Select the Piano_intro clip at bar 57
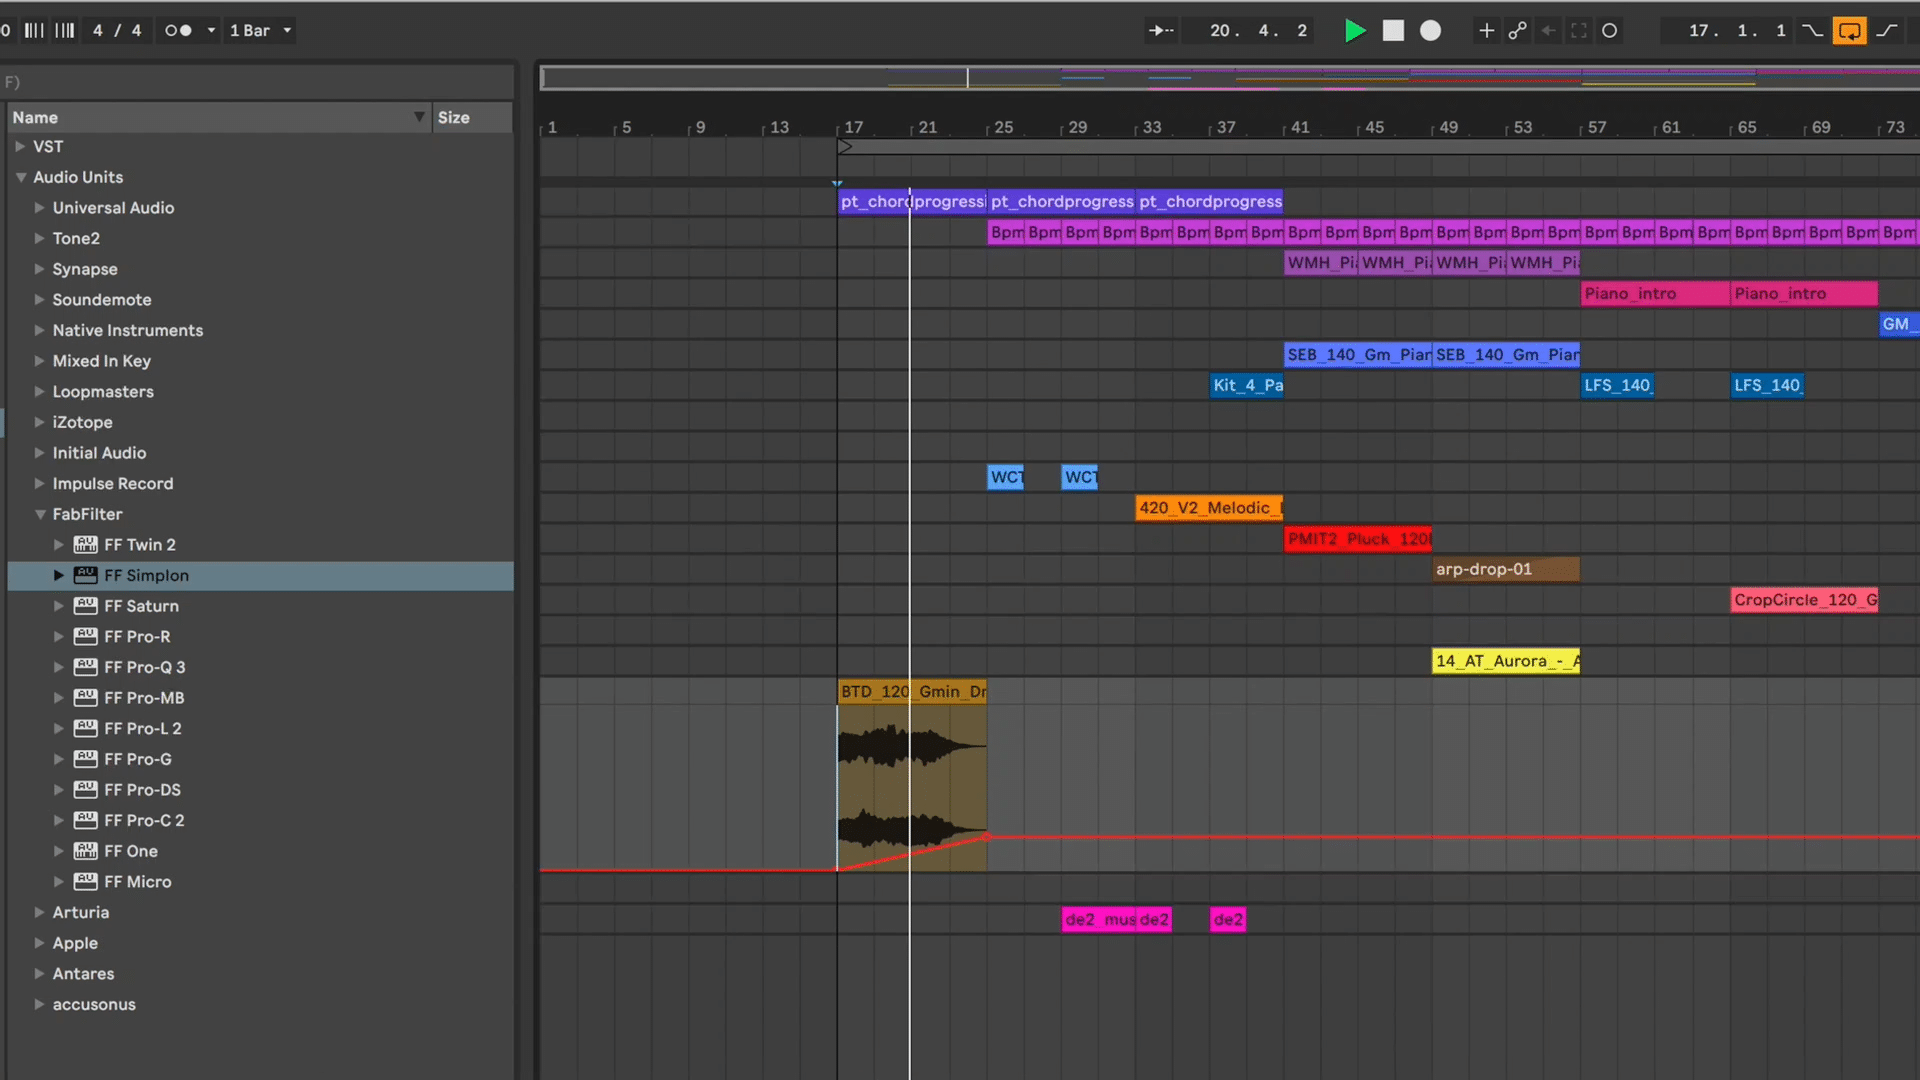This screenshot has width=1920, height=1080. pos(1655,294)
